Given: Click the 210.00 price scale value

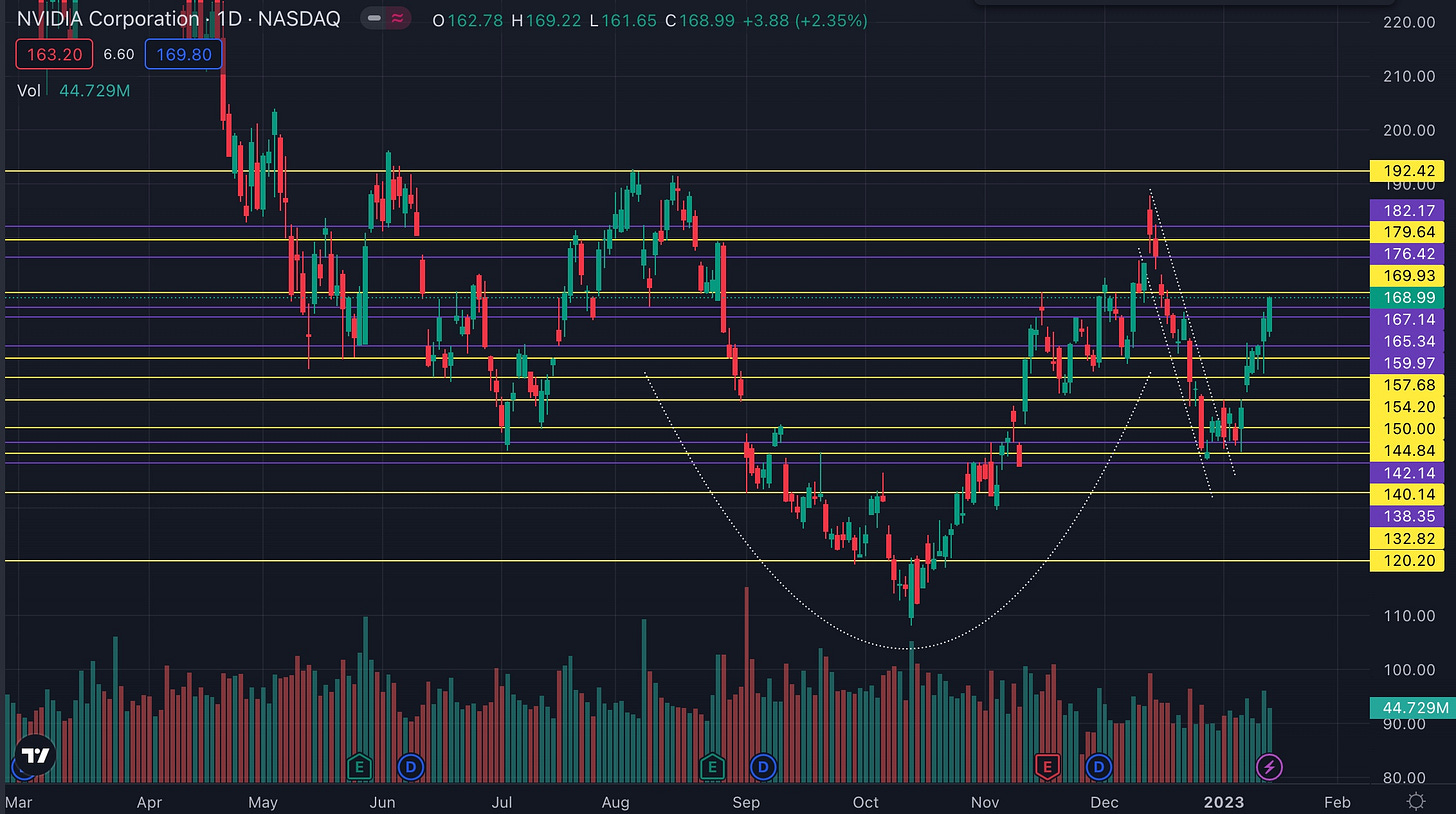Looking at the screenshot, I should (1408, 76).
